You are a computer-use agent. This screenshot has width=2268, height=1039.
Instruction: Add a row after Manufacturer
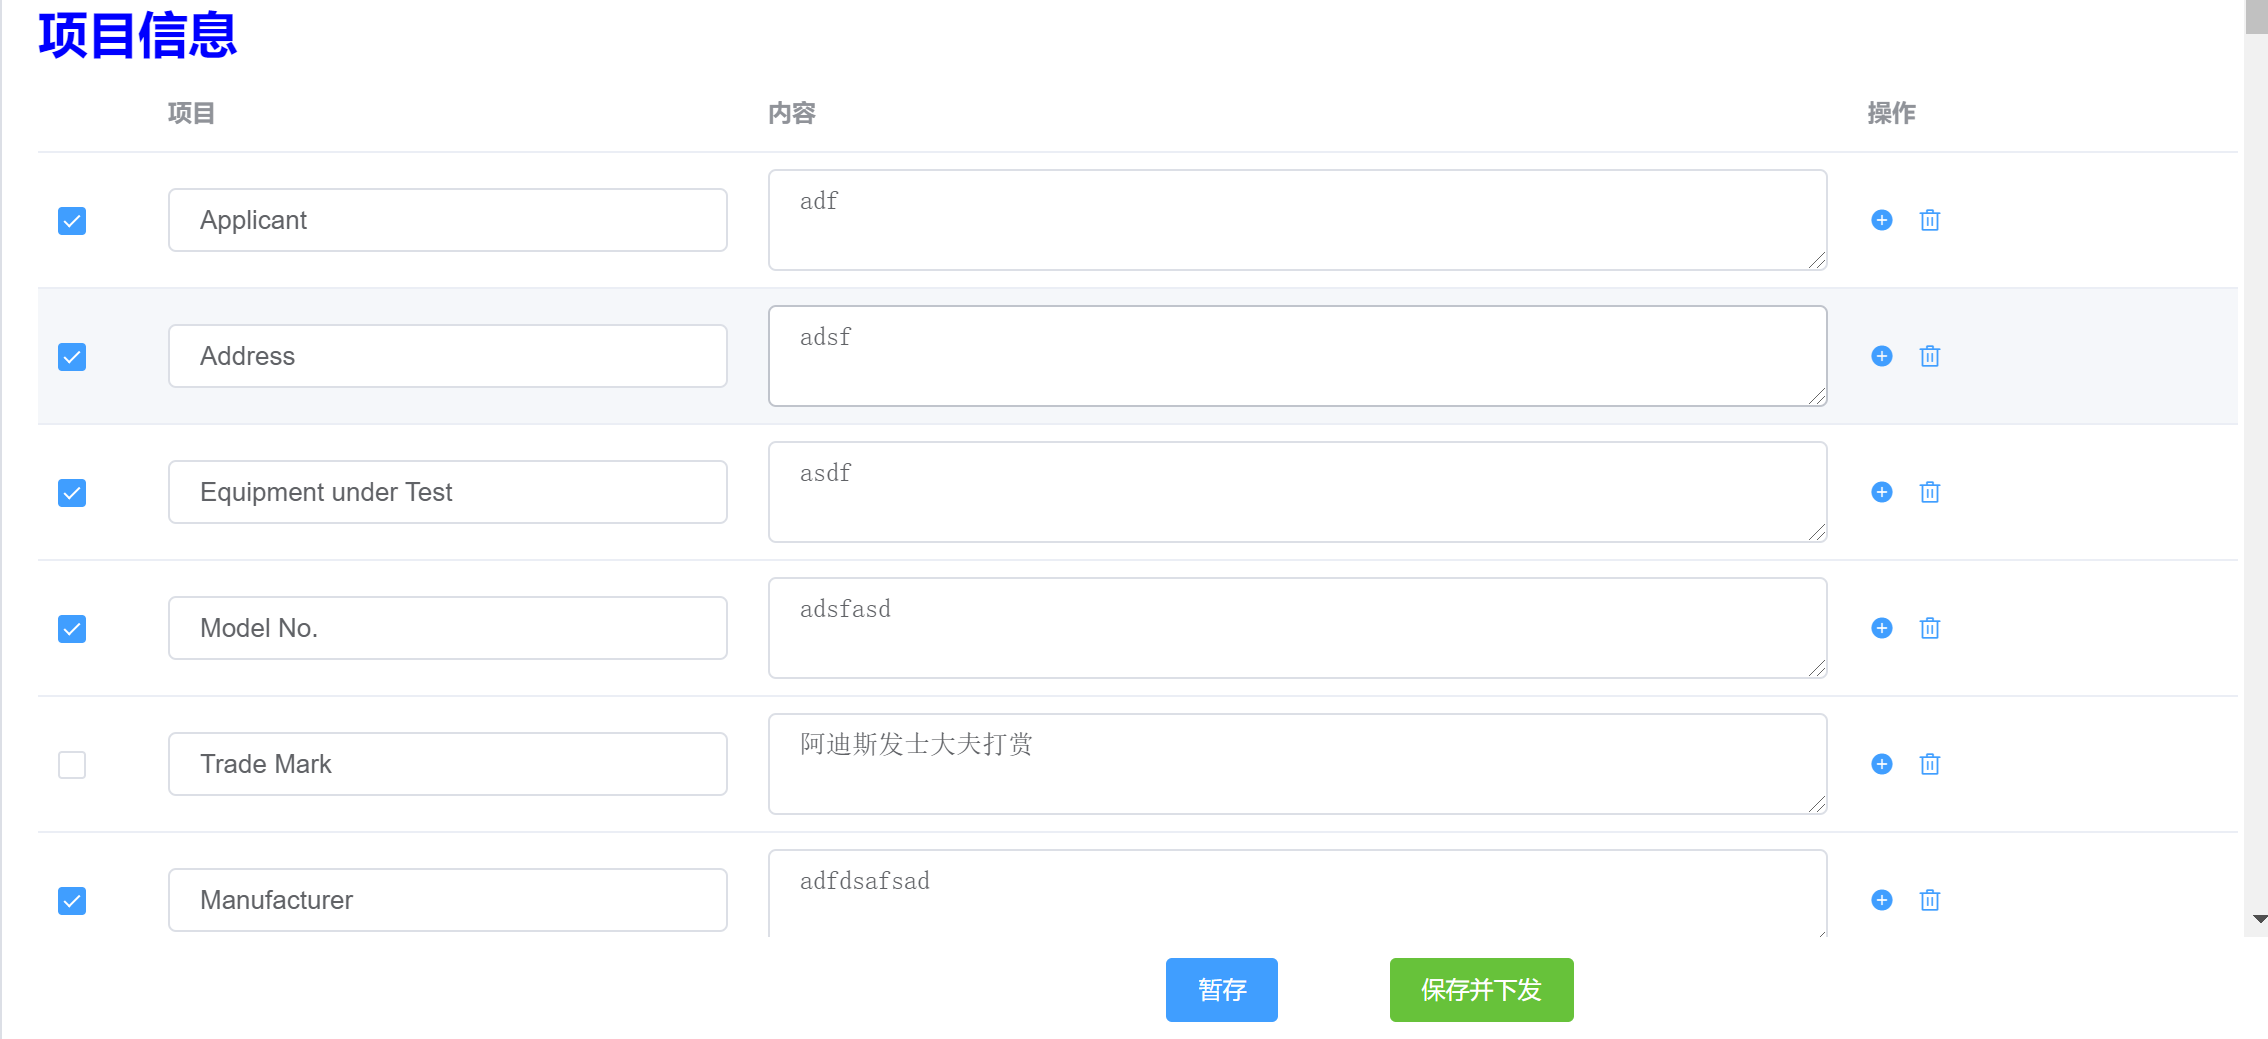[1881, 900]
